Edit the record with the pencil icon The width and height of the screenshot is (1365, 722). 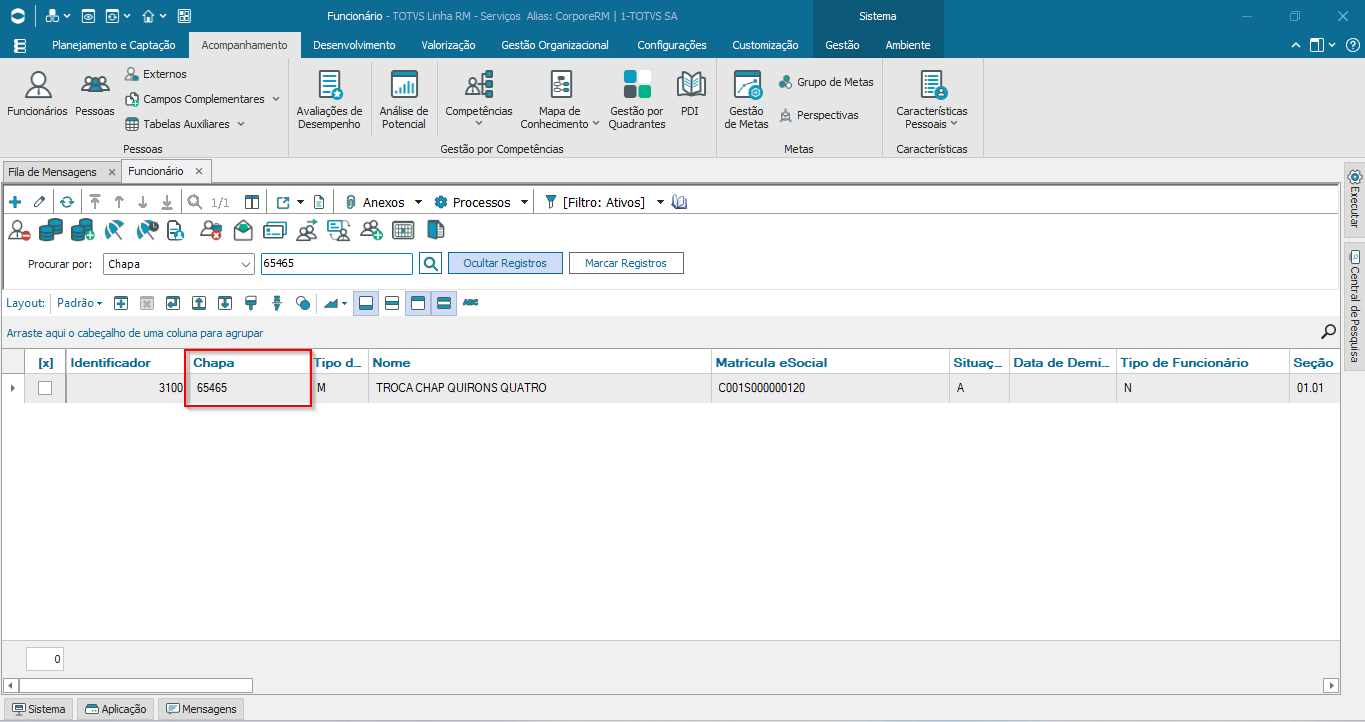coord(40,202)
